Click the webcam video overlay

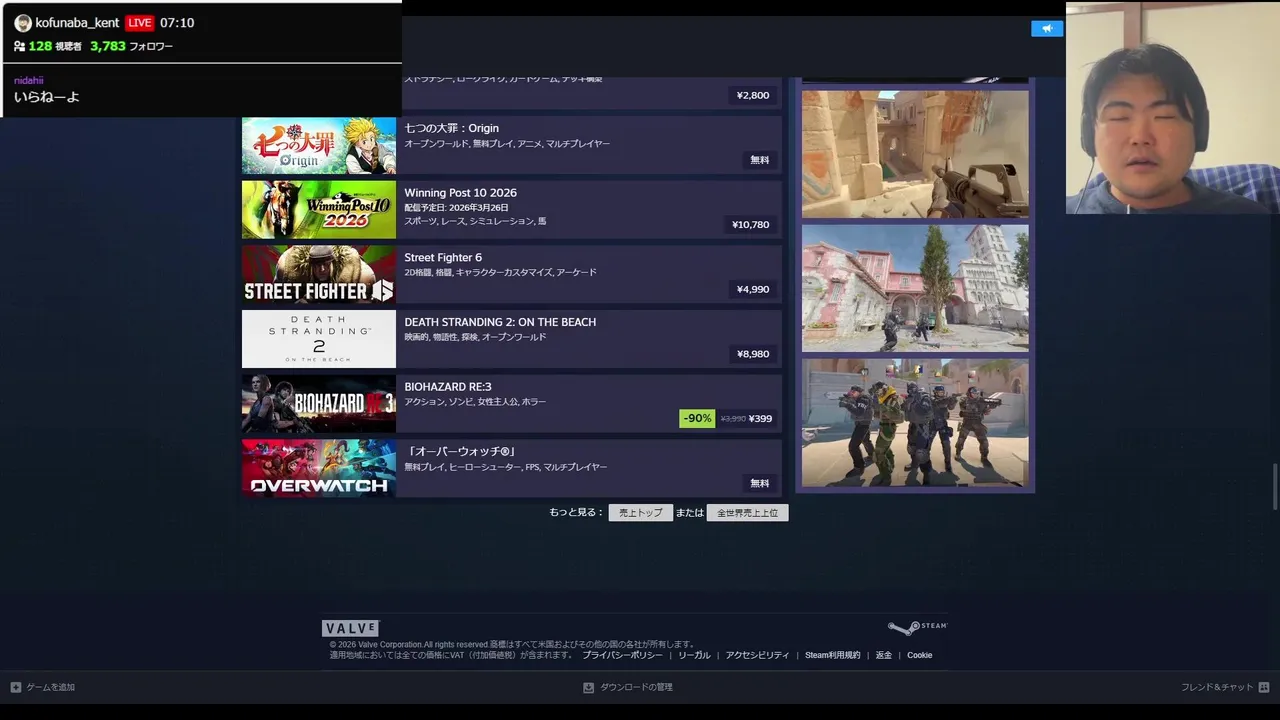point(1172,108)
